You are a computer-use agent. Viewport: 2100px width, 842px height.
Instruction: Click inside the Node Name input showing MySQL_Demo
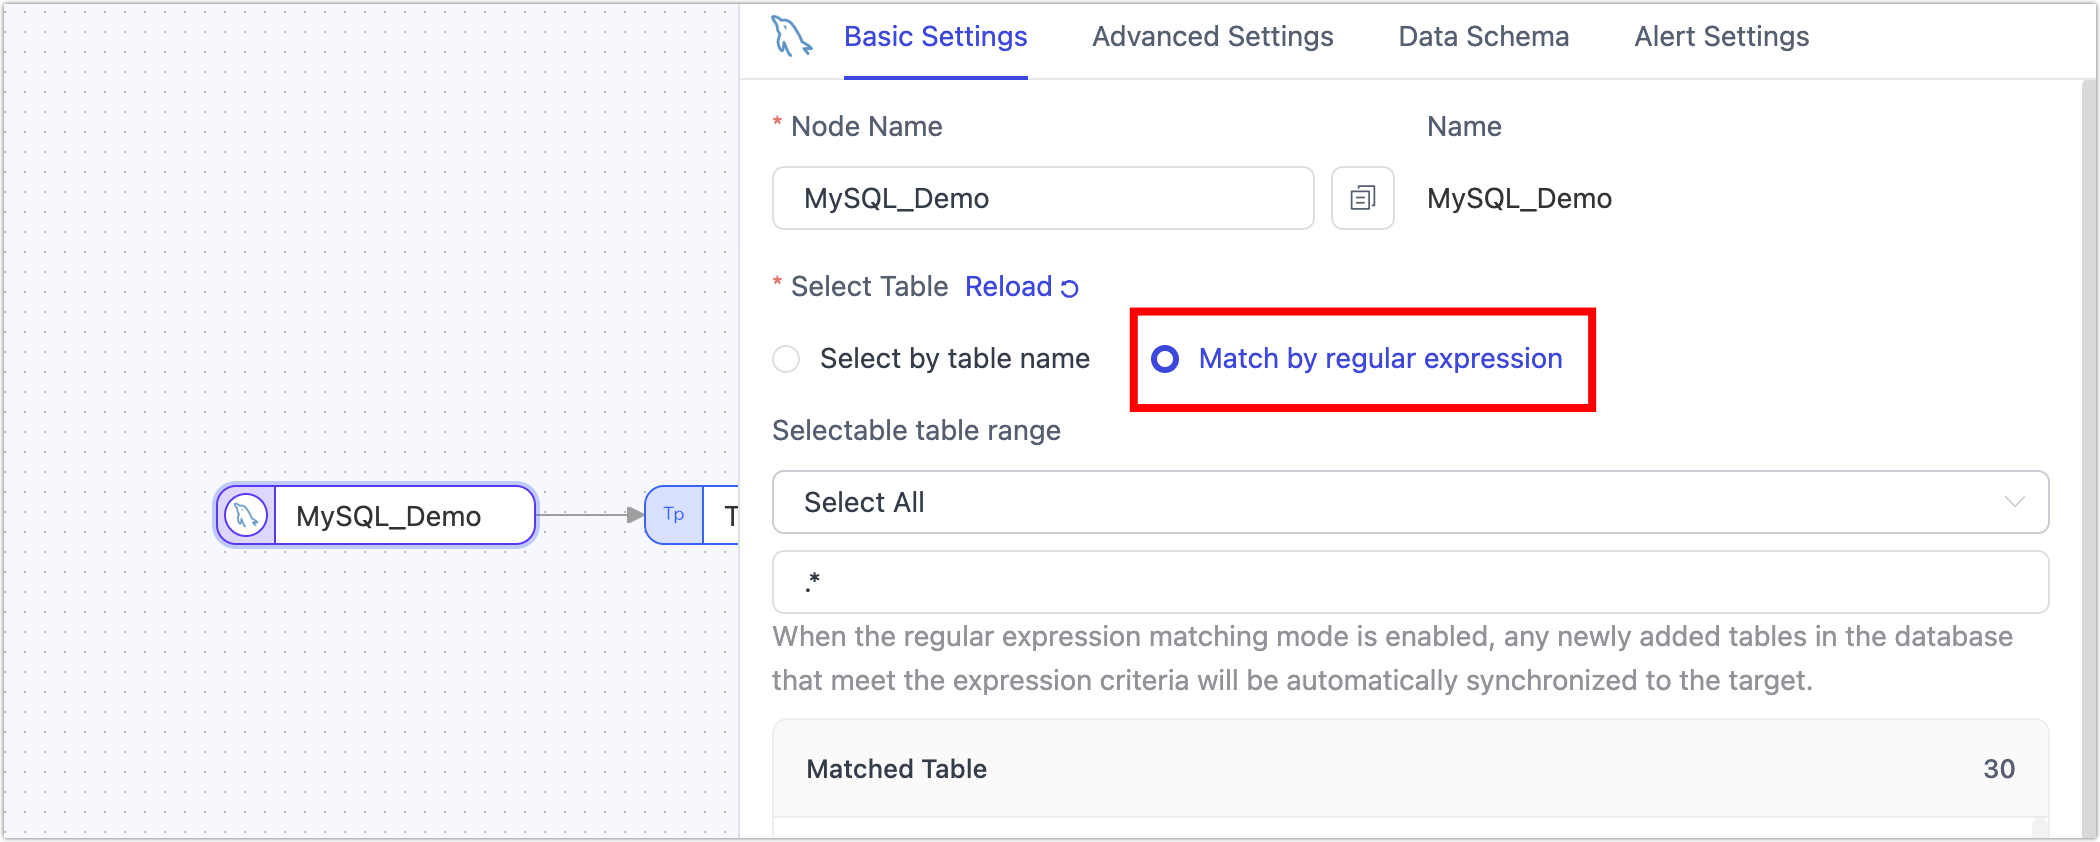coord(1042,198)
